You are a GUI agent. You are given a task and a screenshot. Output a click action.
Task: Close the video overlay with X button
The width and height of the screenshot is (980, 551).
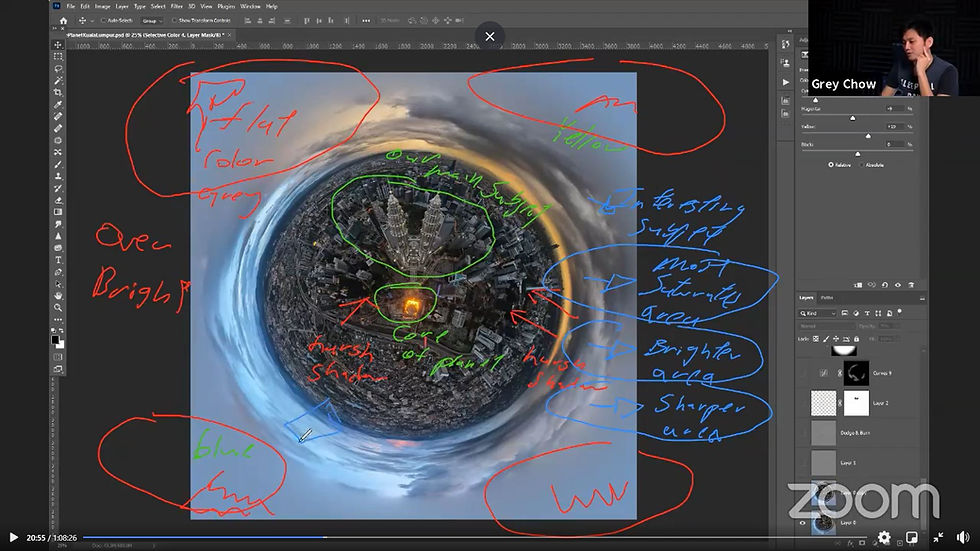pyautogui.click(x=490, y=36)
